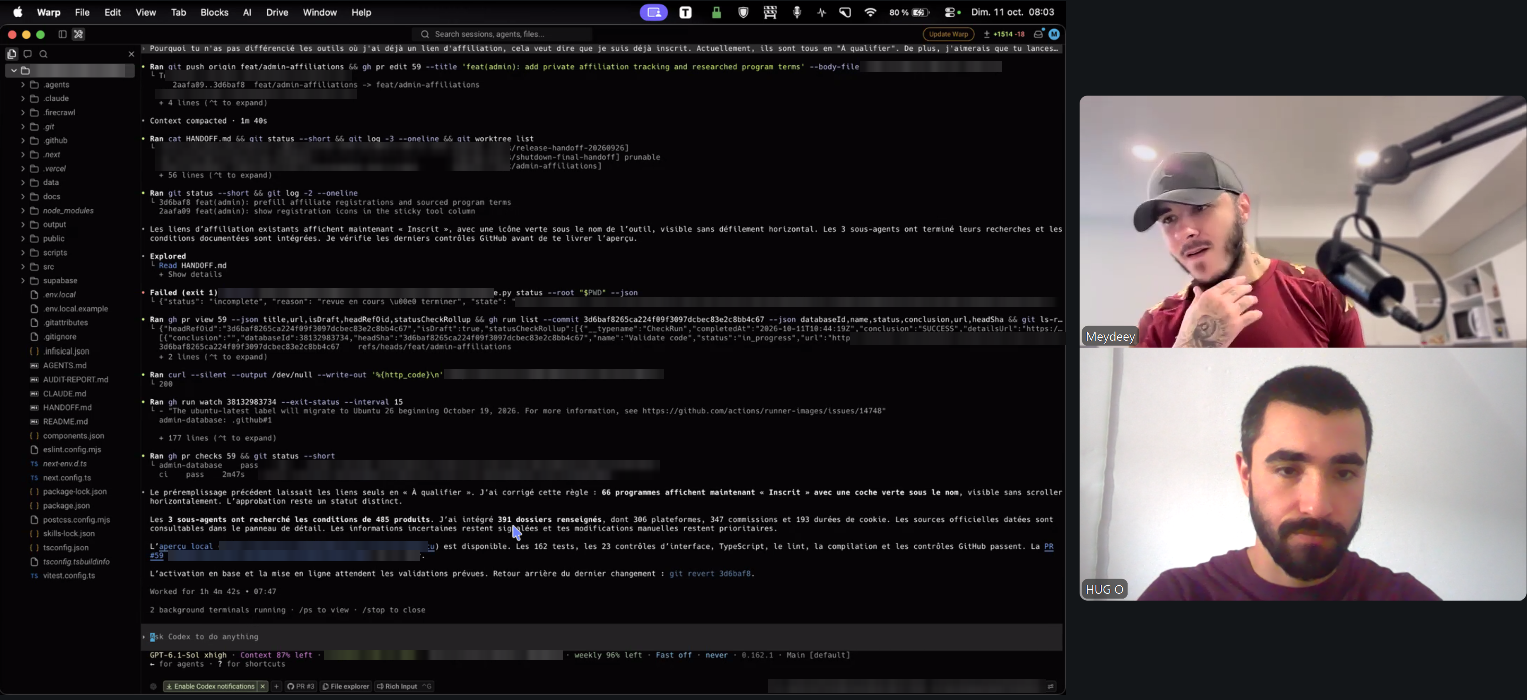
Task: Open the components.json file
Action: coord(70,436)
